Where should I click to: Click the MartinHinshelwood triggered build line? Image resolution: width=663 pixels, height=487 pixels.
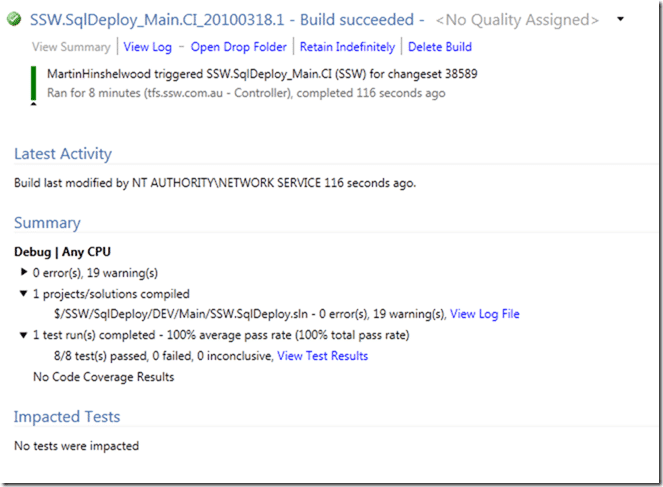262,74
